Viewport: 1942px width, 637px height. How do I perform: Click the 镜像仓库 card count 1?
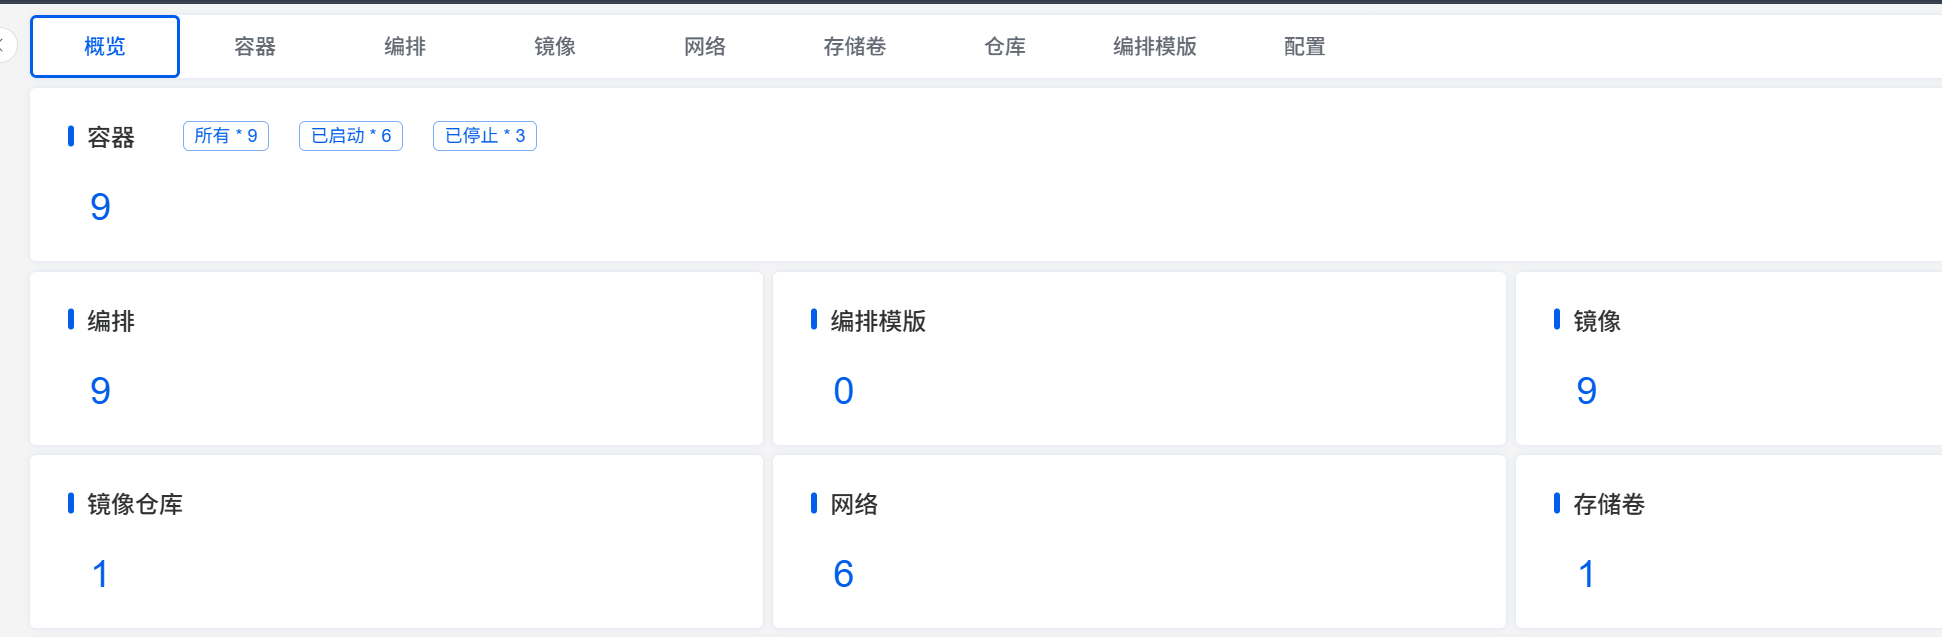pos(100,574)
